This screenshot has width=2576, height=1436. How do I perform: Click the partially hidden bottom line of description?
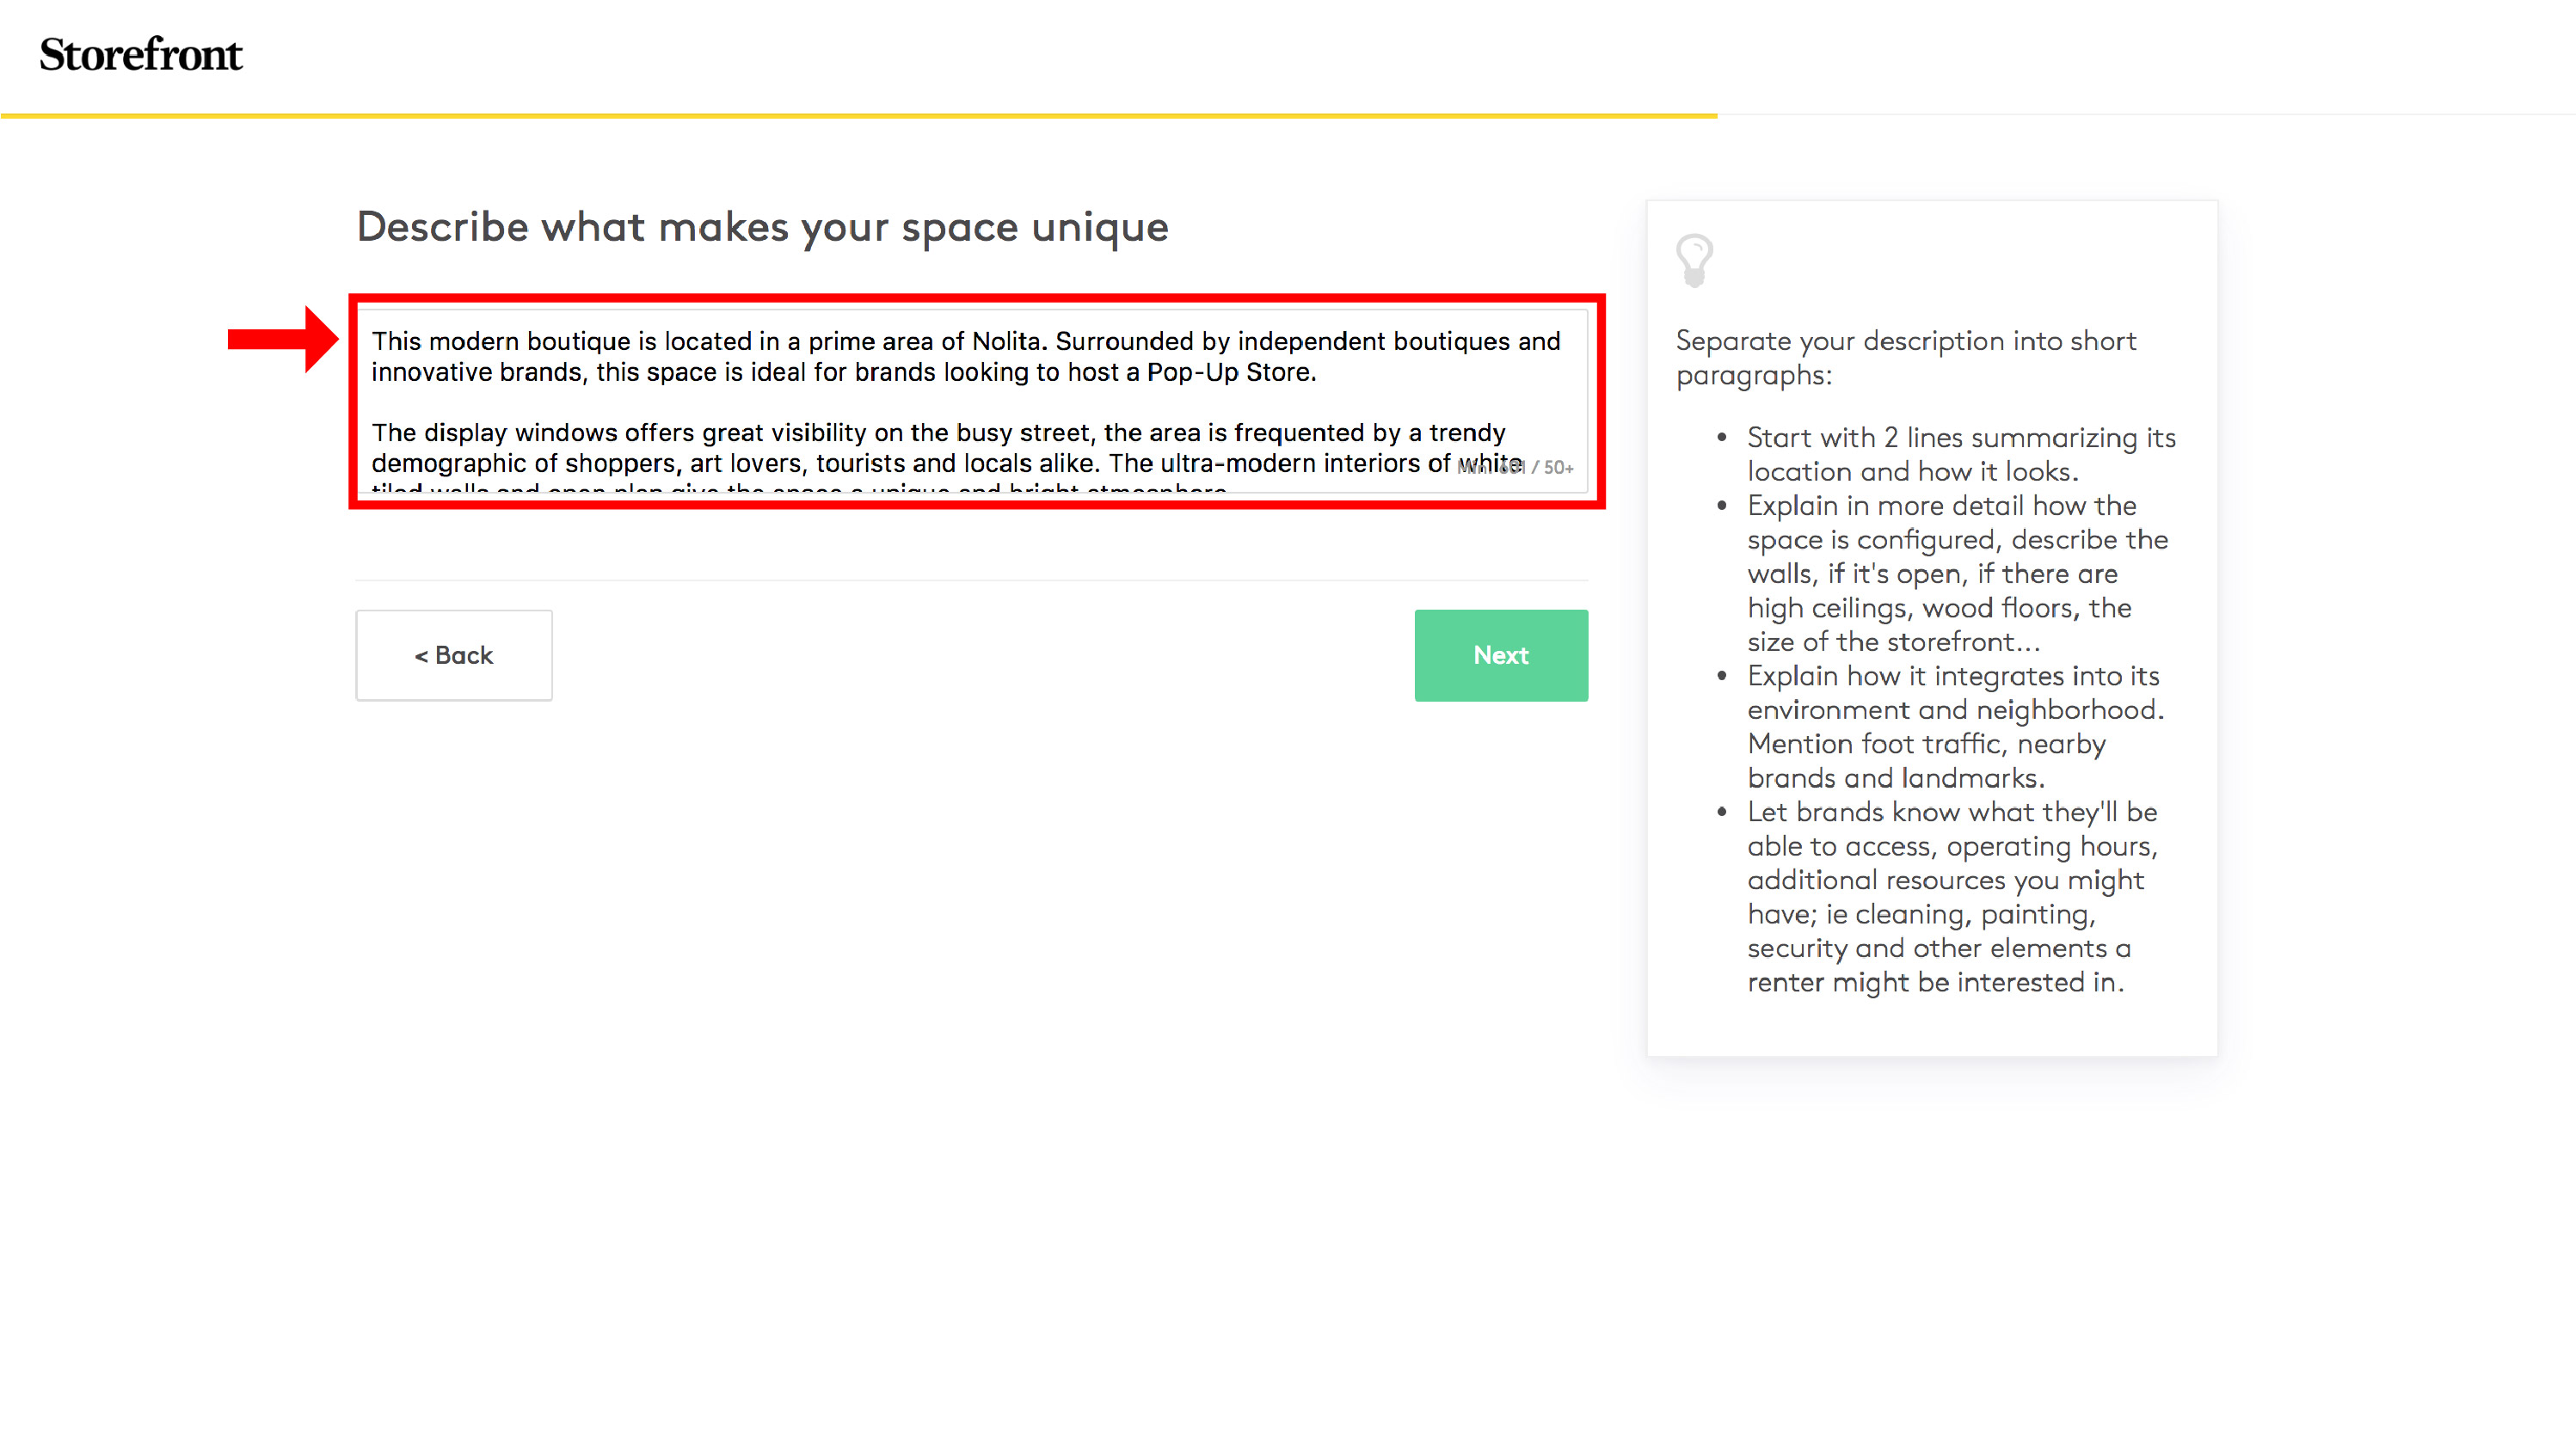pyautogui.click(x=798, y=488)
